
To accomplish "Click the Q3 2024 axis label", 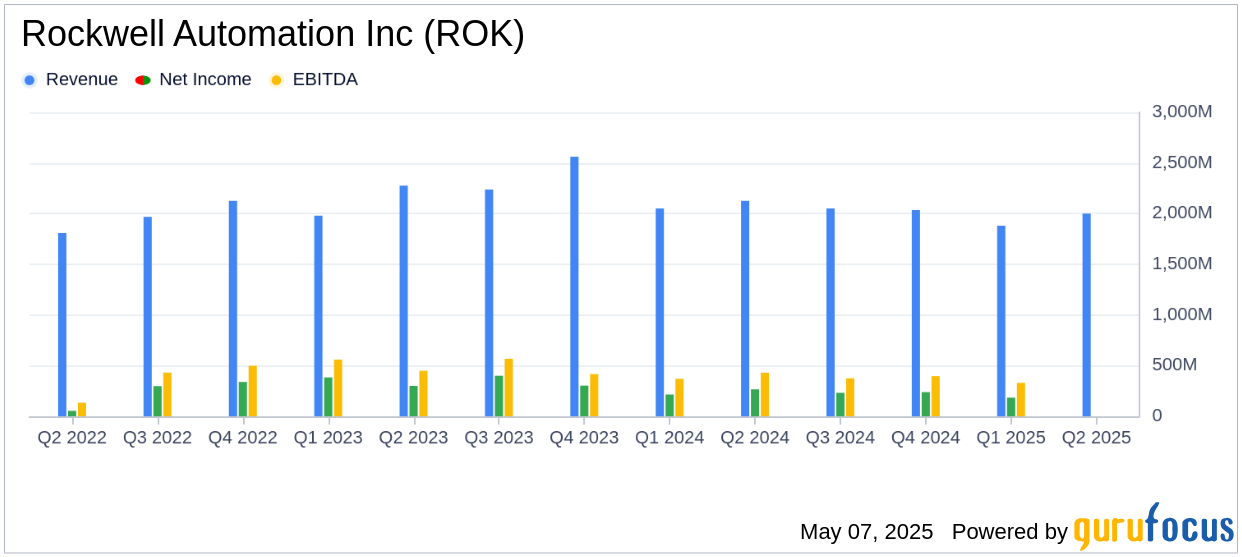I will [840, 438].
